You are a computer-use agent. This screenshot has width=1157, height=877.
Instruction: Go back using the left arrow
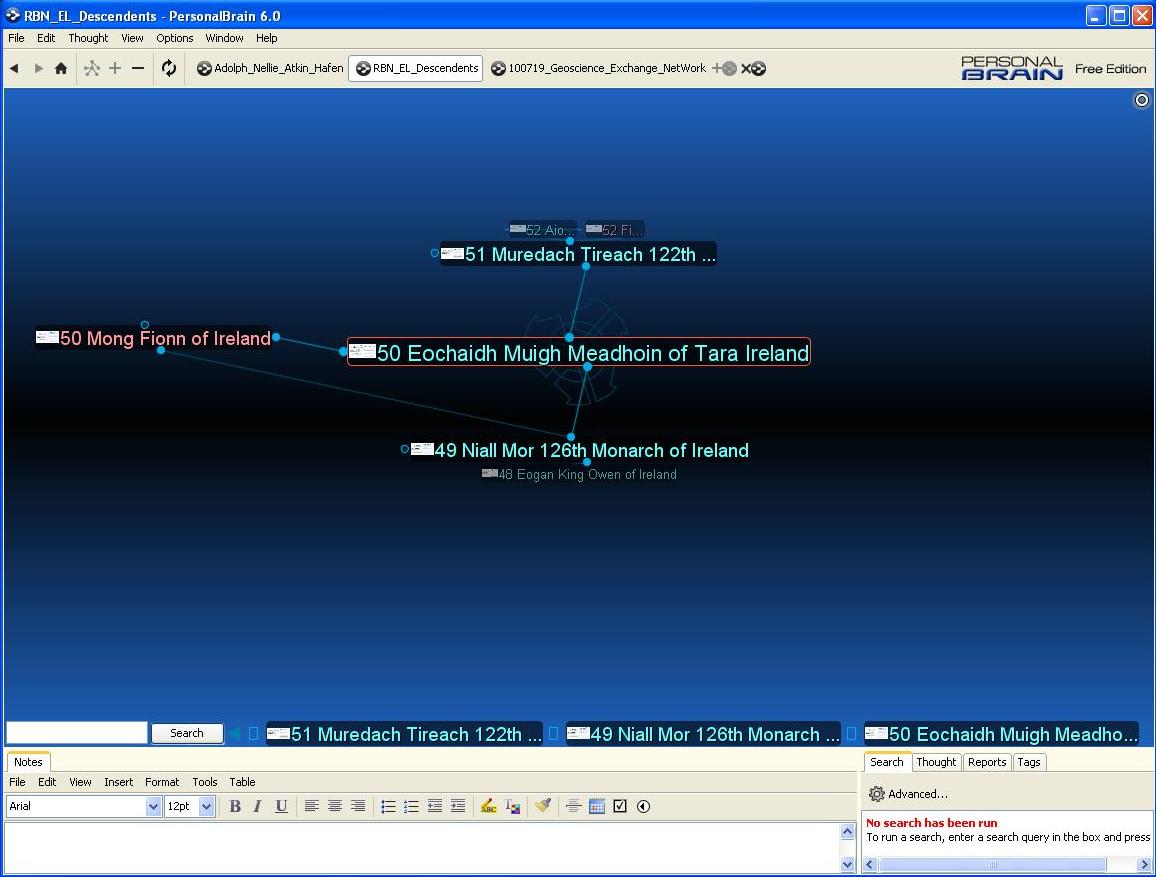14,69
